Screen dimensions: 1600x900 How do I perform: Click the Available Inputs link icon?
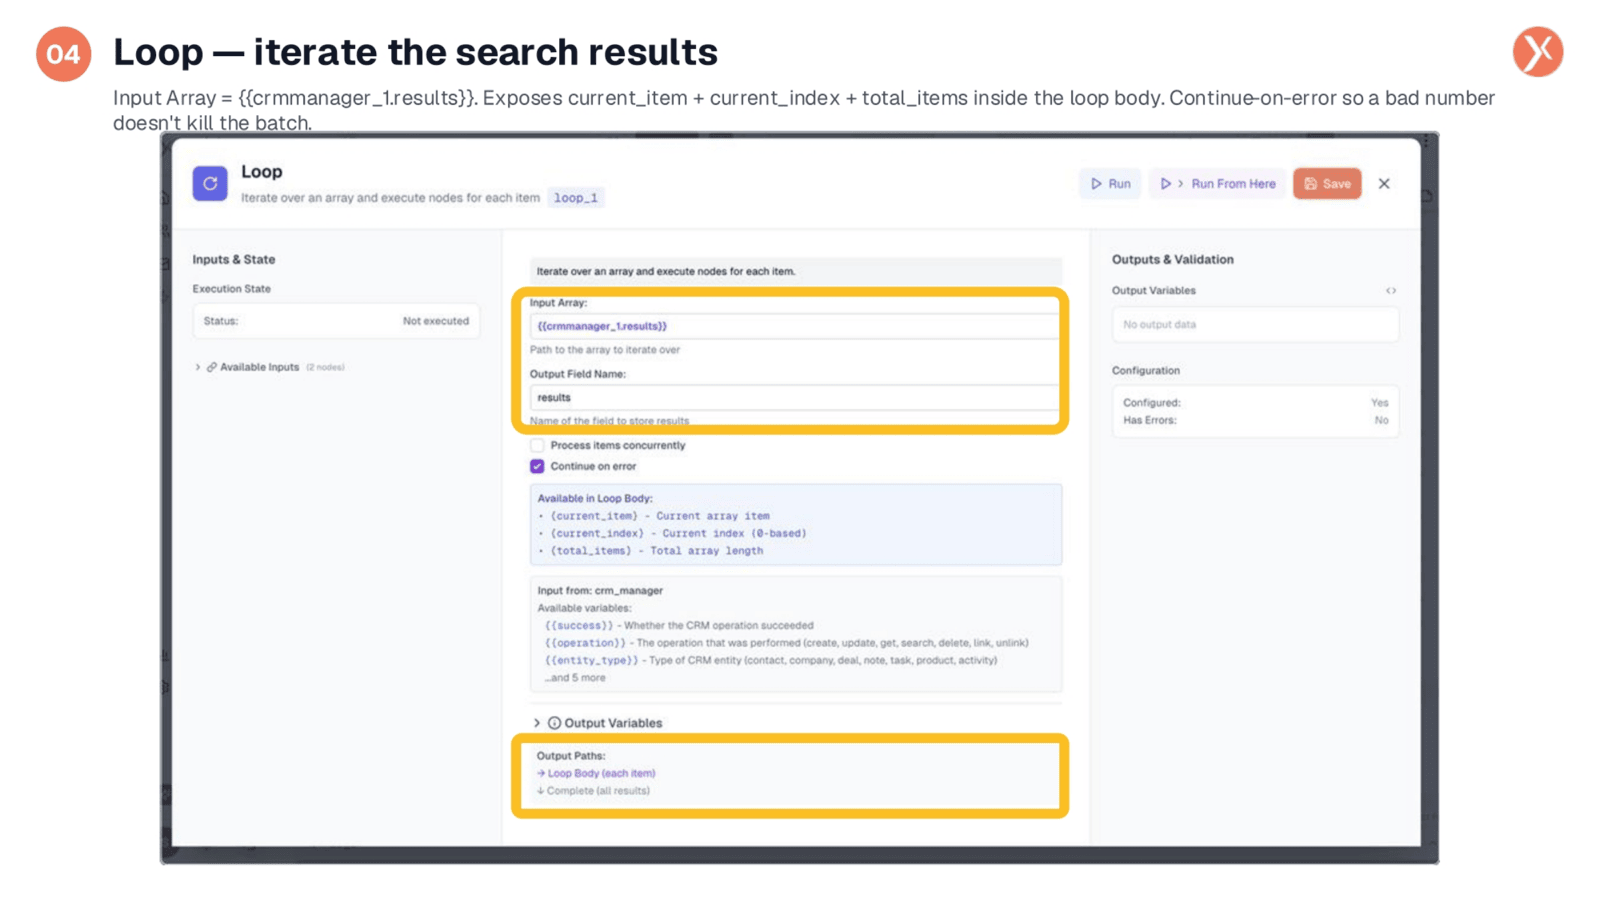pos(211,367)
